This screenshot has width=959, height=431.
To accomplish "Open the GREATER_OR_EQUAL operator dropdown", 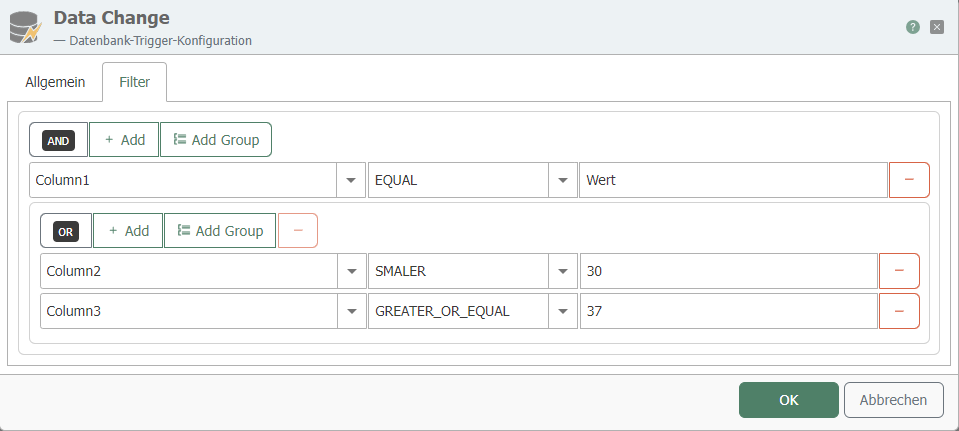I will tap(562, 311).
